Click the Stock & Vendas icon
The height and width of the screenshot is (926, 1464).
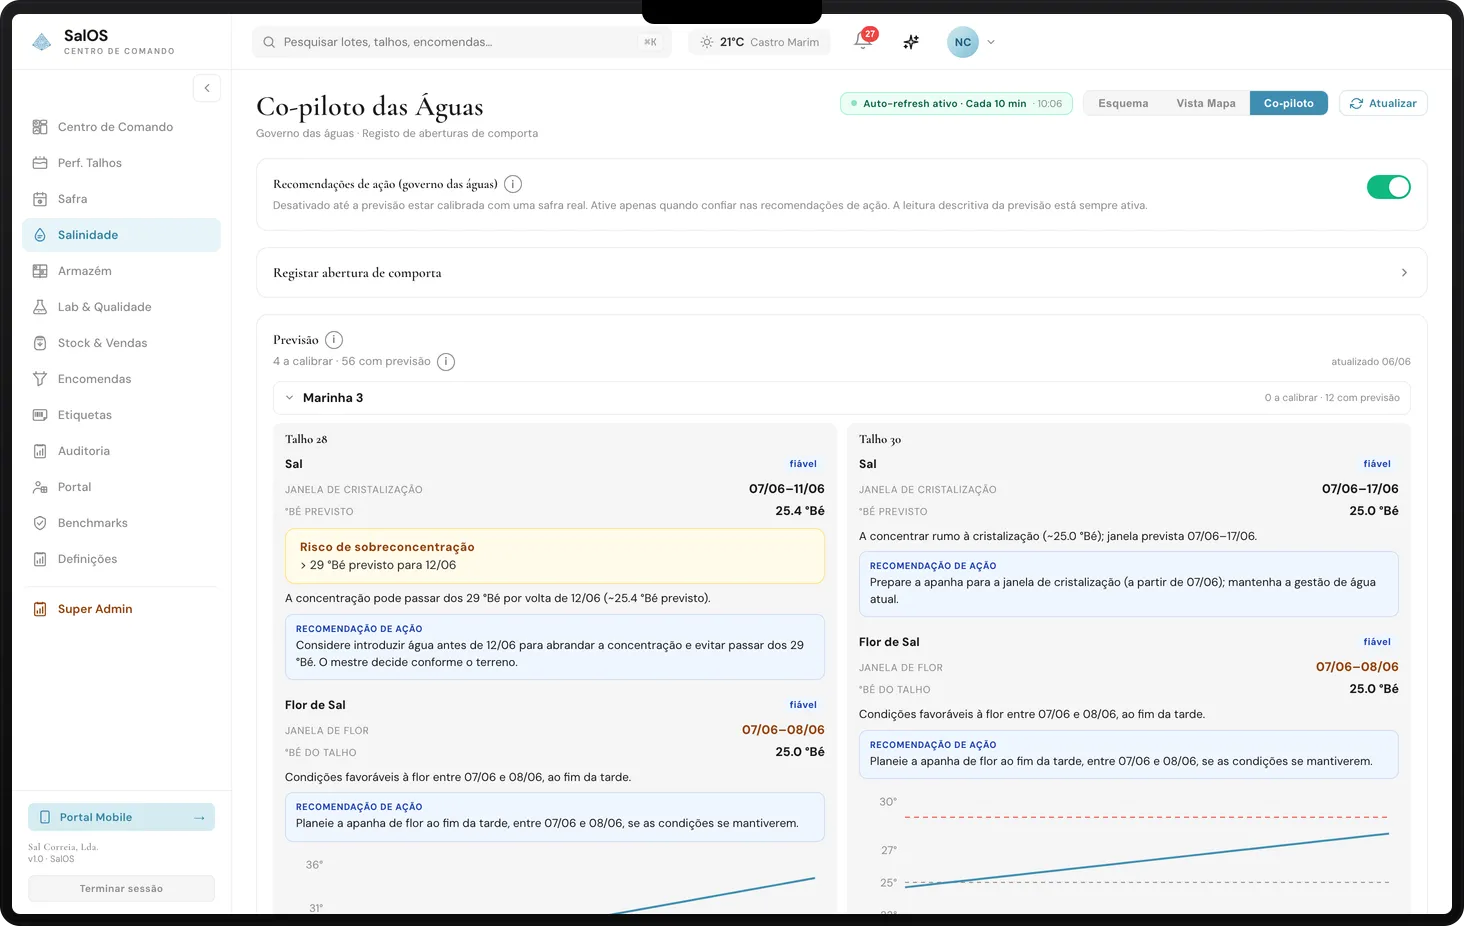pyautogui.click(x=40, y=343)
